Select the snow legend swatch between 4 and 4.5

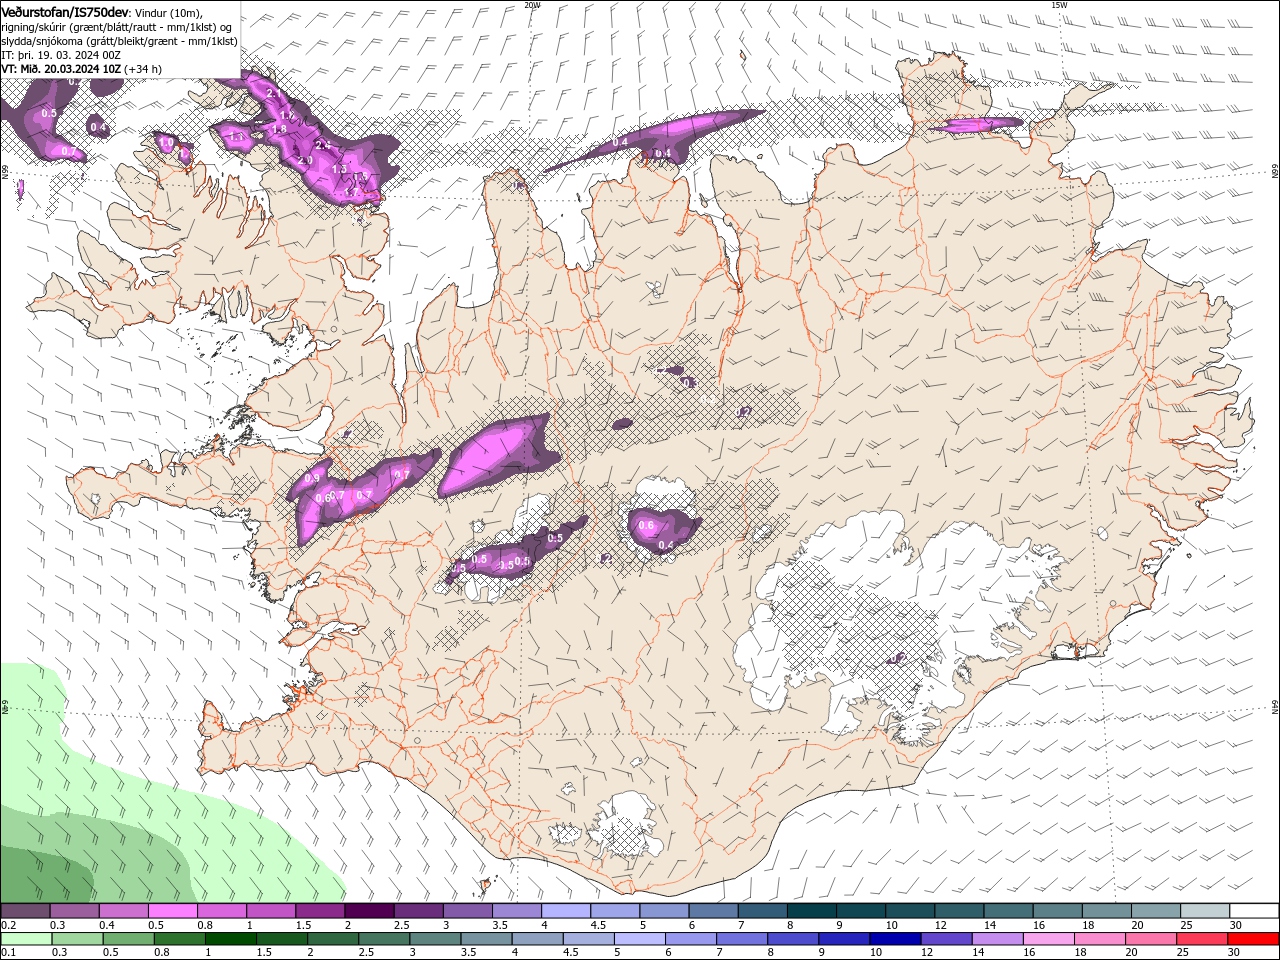(565, 911)
